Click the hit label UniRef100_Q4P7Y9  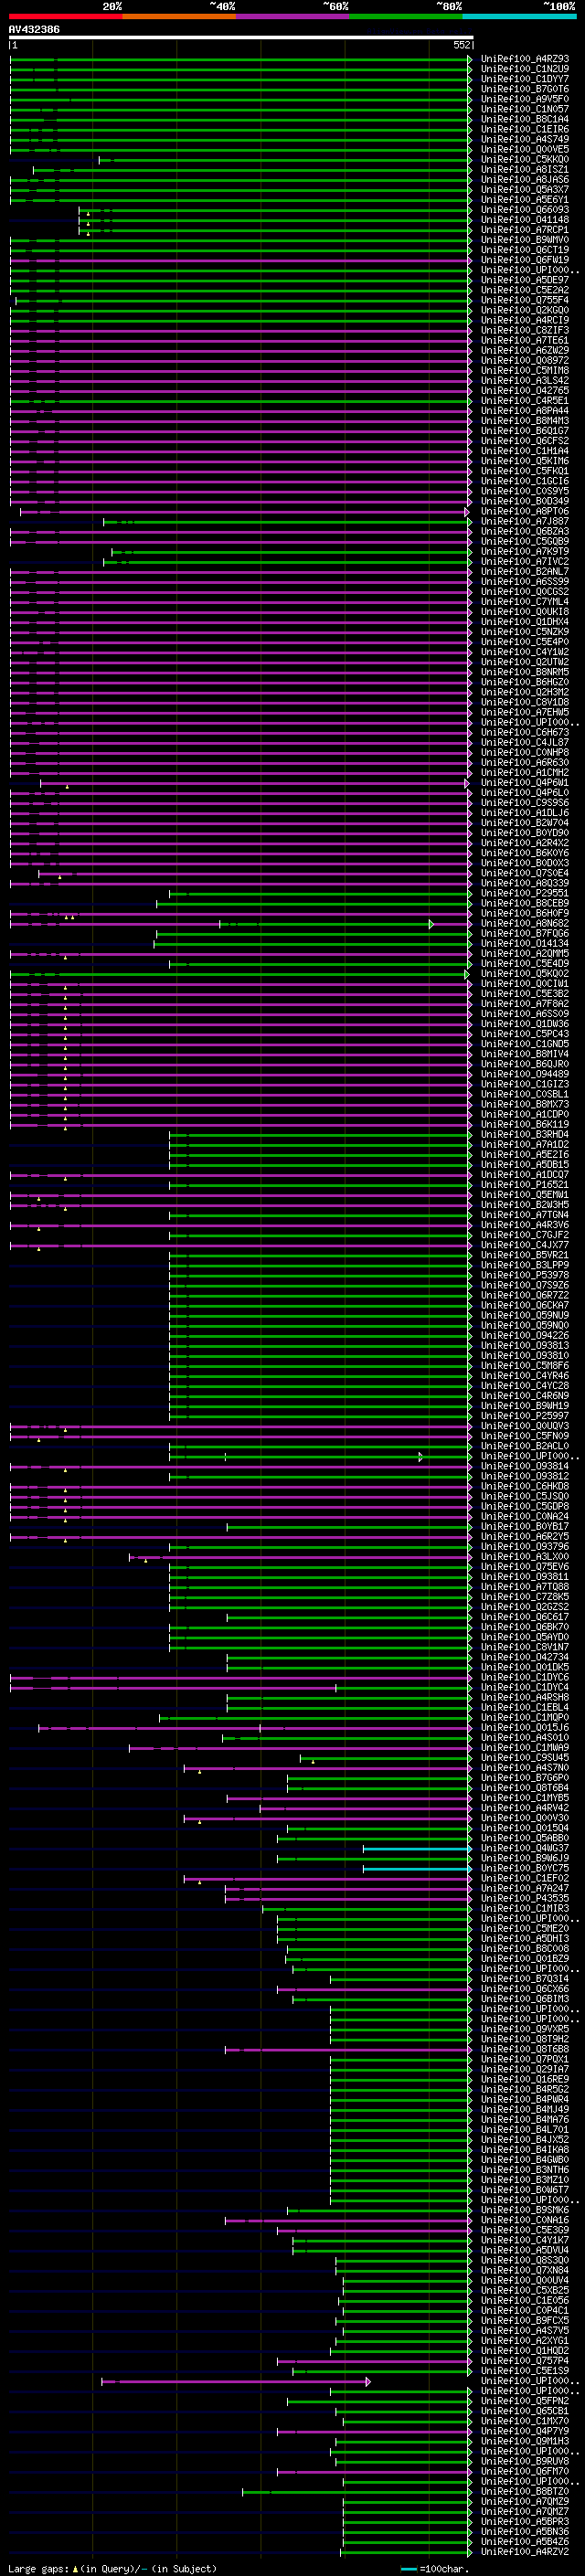[524, 2431]
